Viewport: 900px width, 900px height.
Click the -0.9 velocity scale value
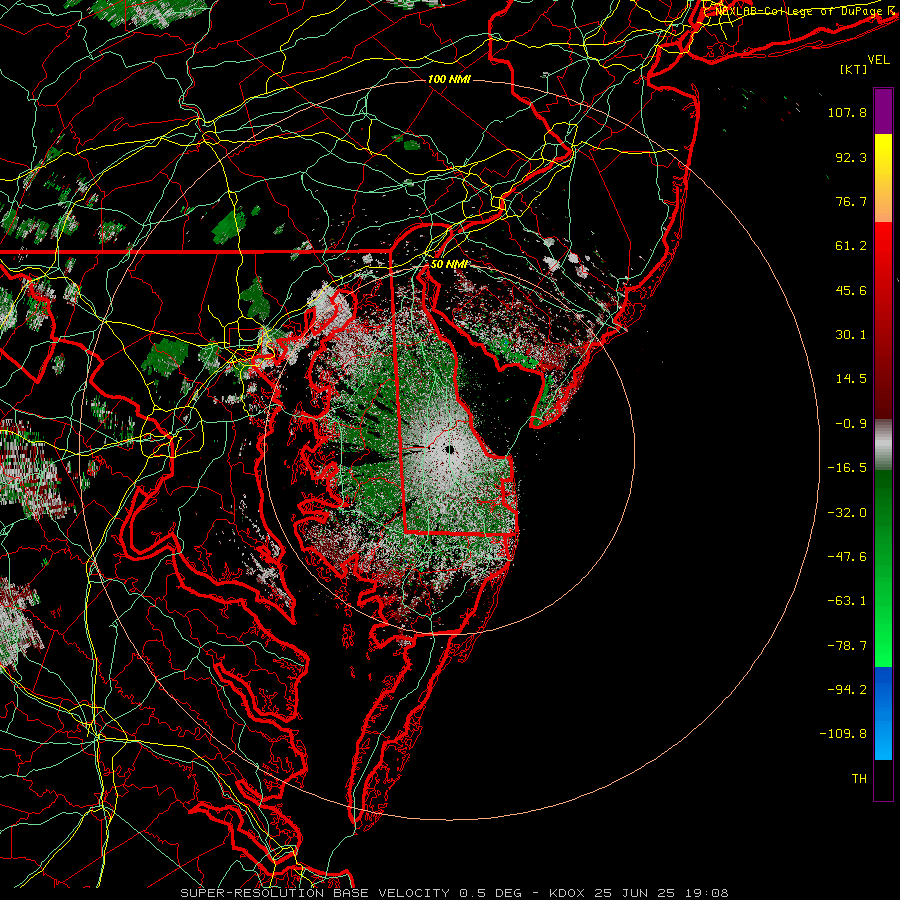click(851, 424)
